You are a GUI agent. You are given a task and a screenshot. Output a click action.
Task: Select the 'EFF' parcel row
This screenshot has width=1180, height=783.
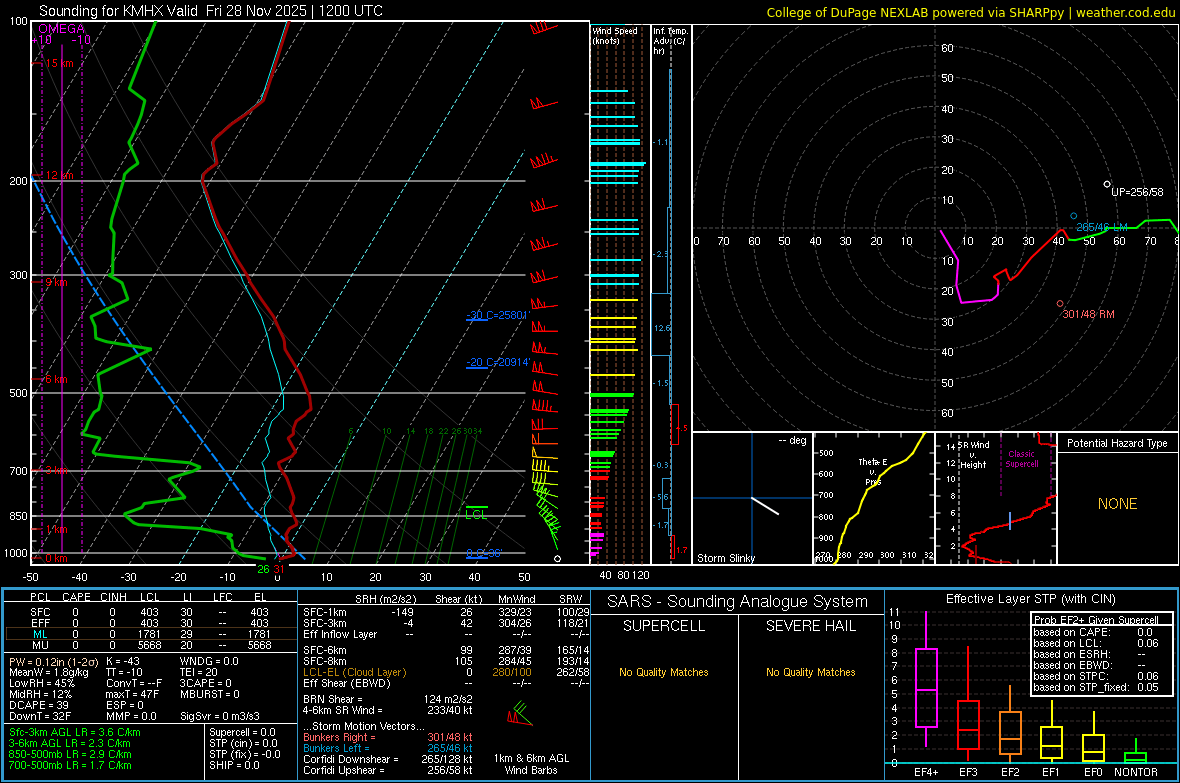149,623
